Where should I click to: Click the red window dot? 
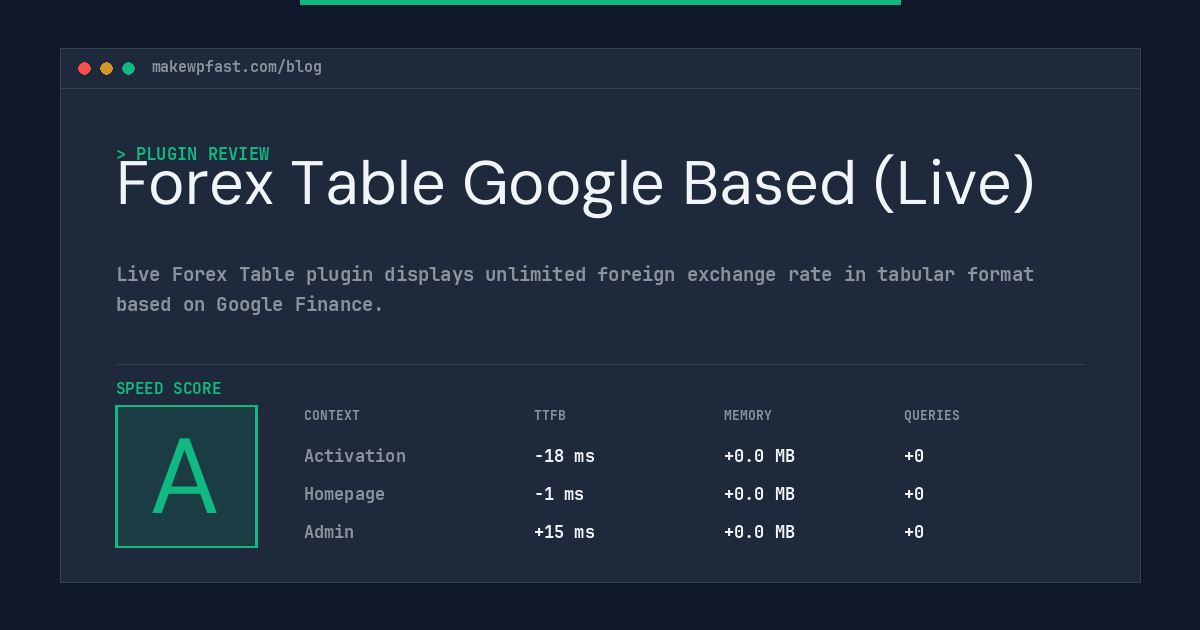[84, 68]
